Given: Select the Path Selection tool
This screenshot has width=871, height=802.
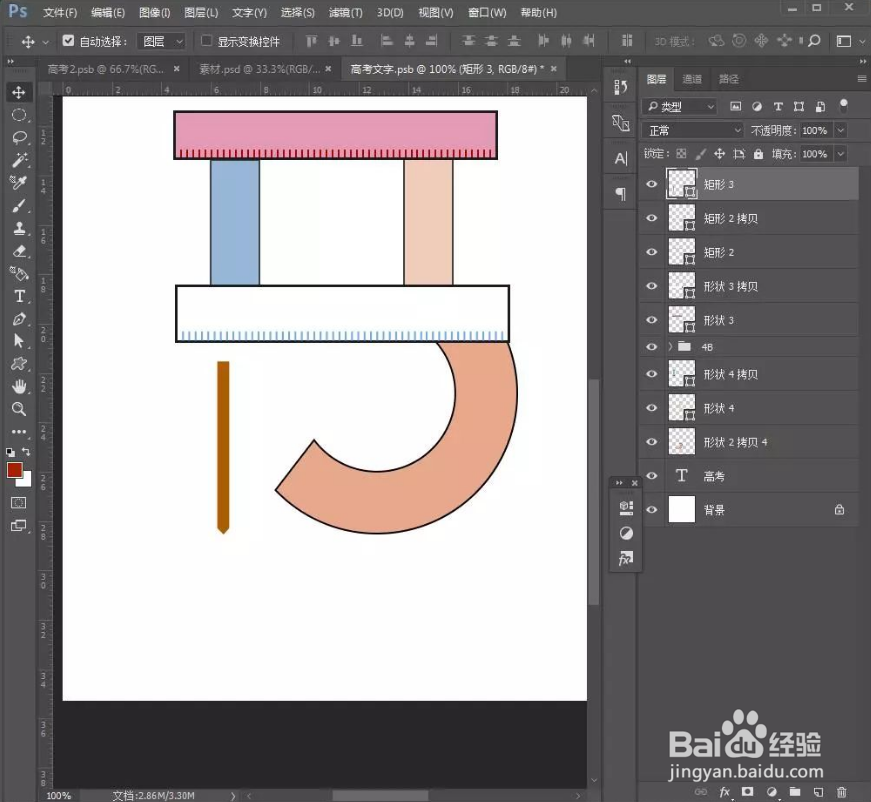Looking at the screenshot, I should coord(19,341).
